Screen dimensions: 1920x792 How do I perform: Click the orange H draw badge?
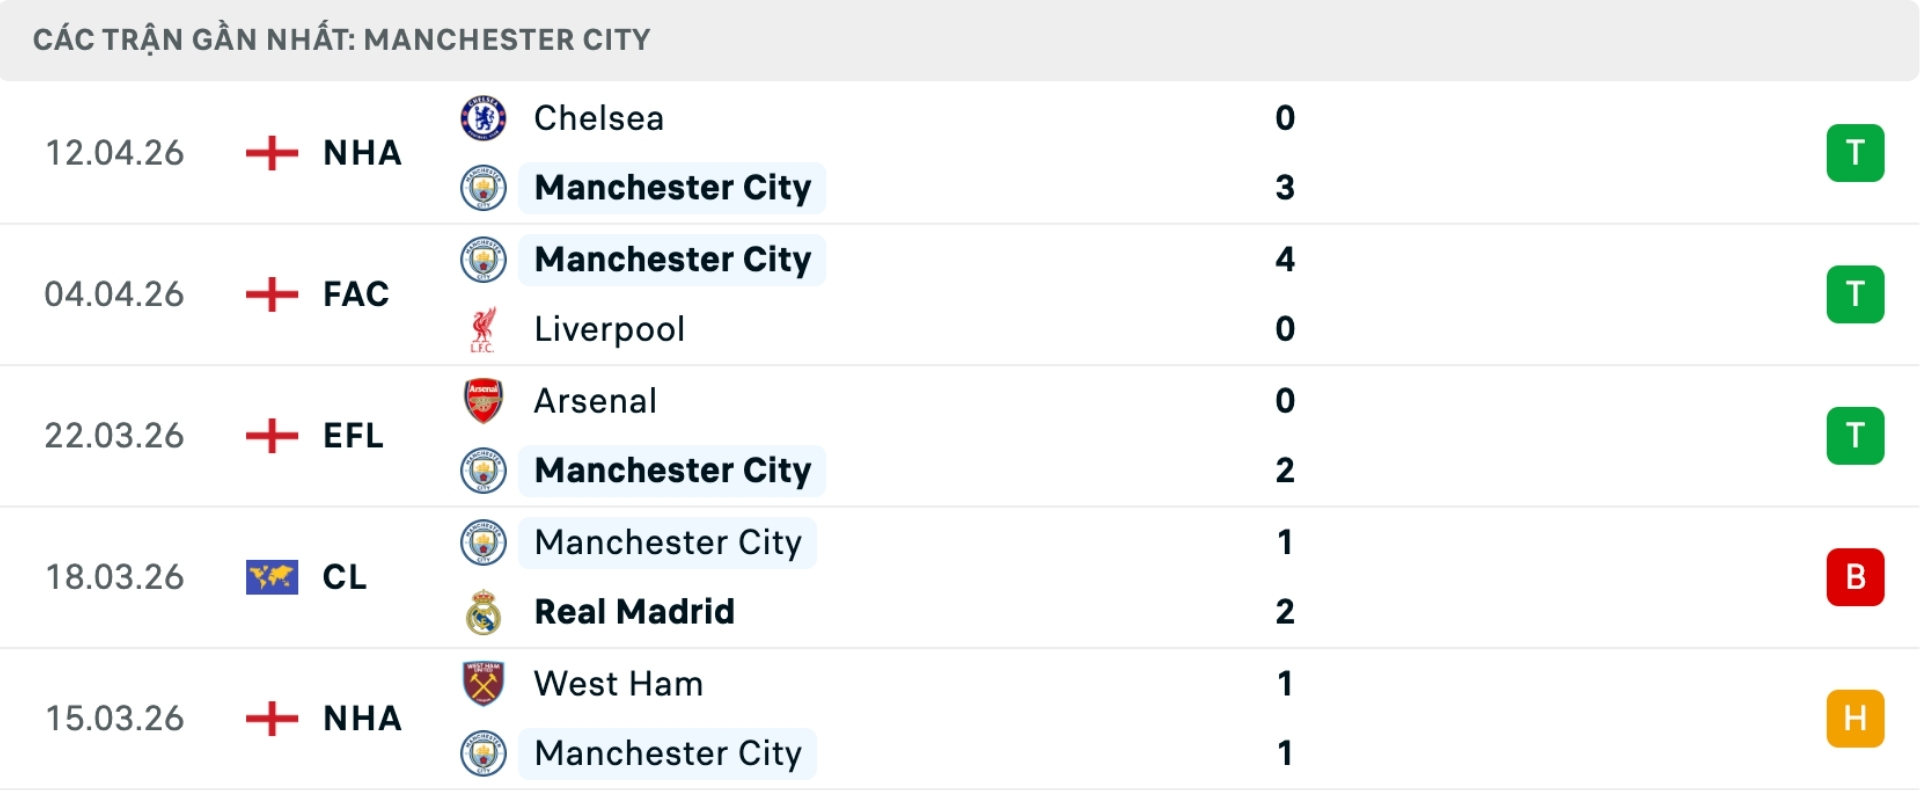[x=1855, y=718]
